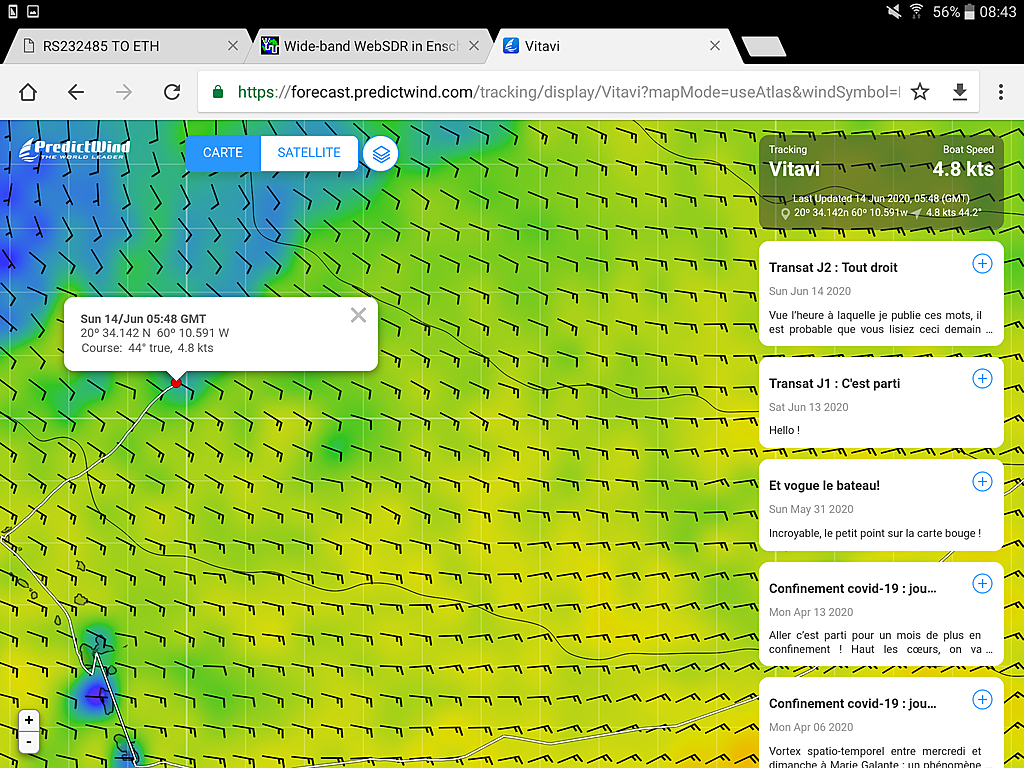Open the browser three-dot menu

(1000, 92)
